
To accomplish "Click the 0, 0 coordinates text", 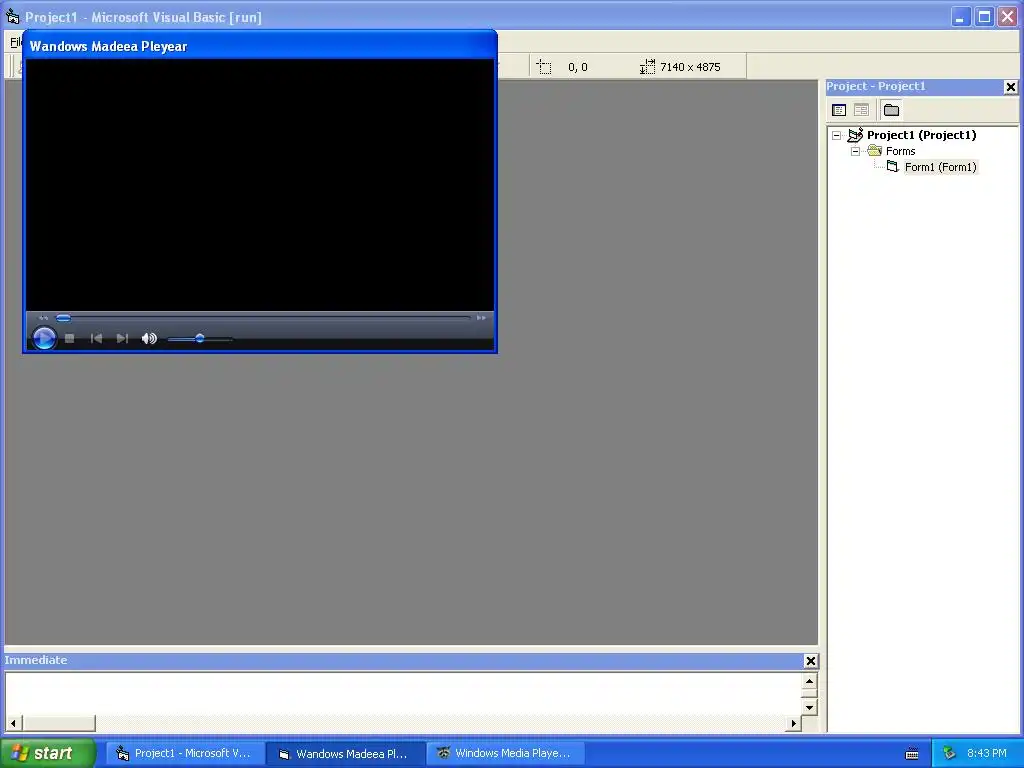I will 578,67.
